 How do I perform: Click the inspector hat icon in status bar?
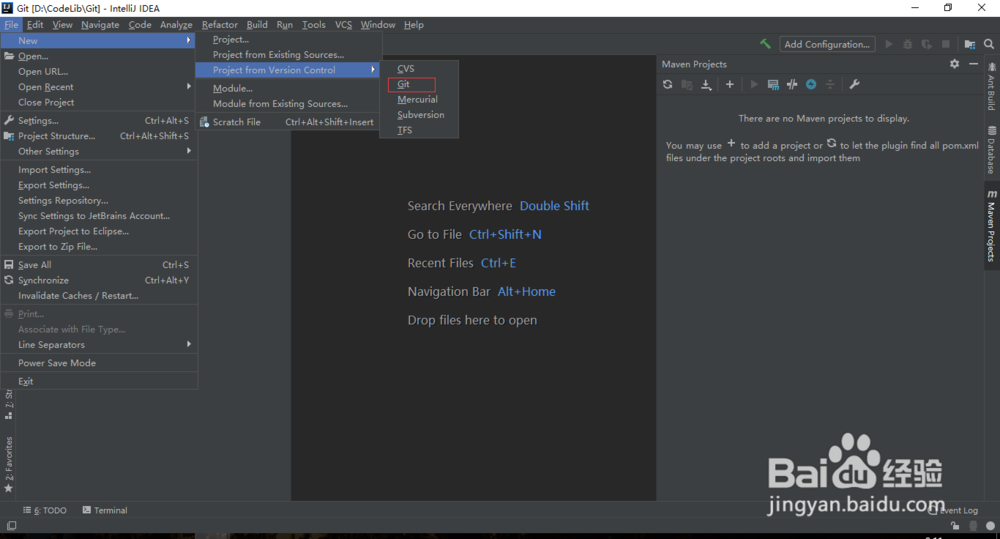(973, 526)
